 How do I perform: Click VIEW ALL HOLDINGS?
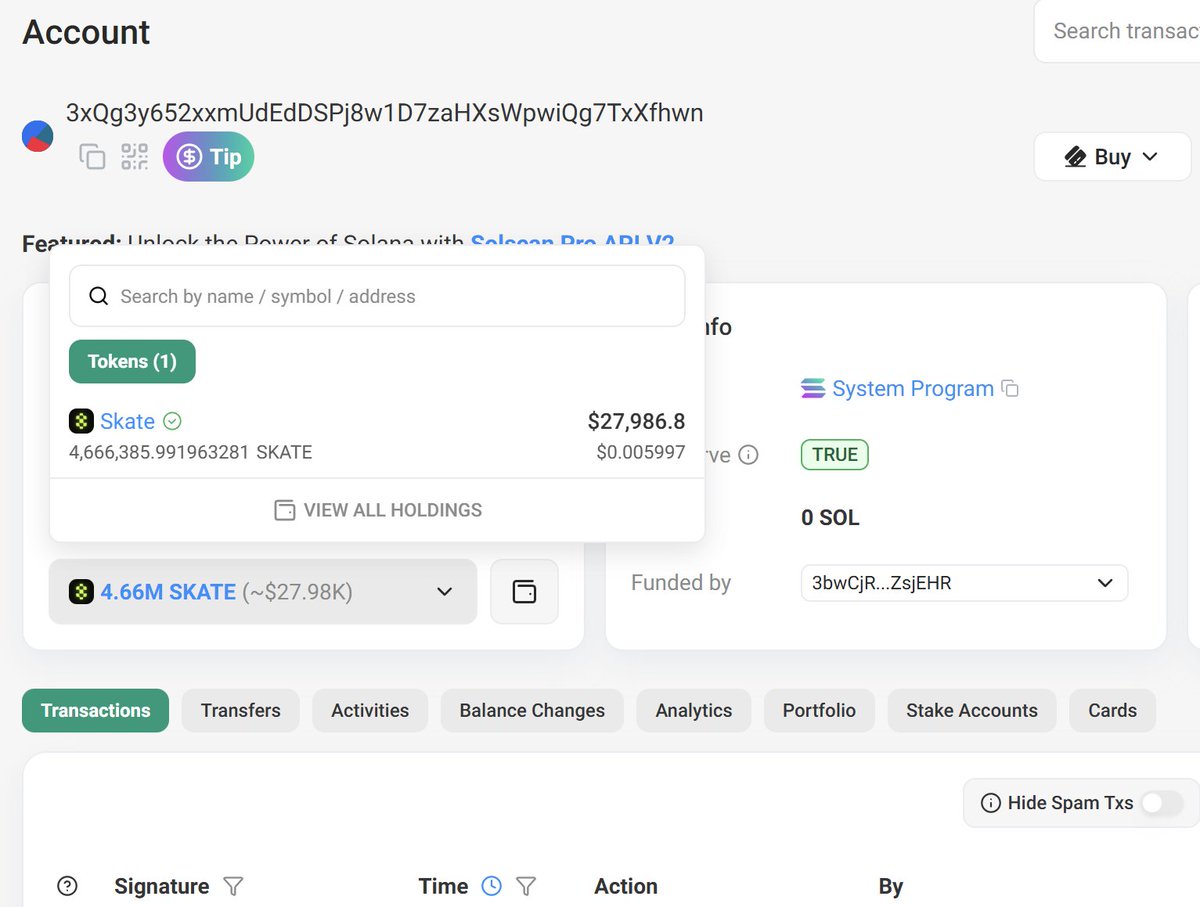click(x=377, y=510)
